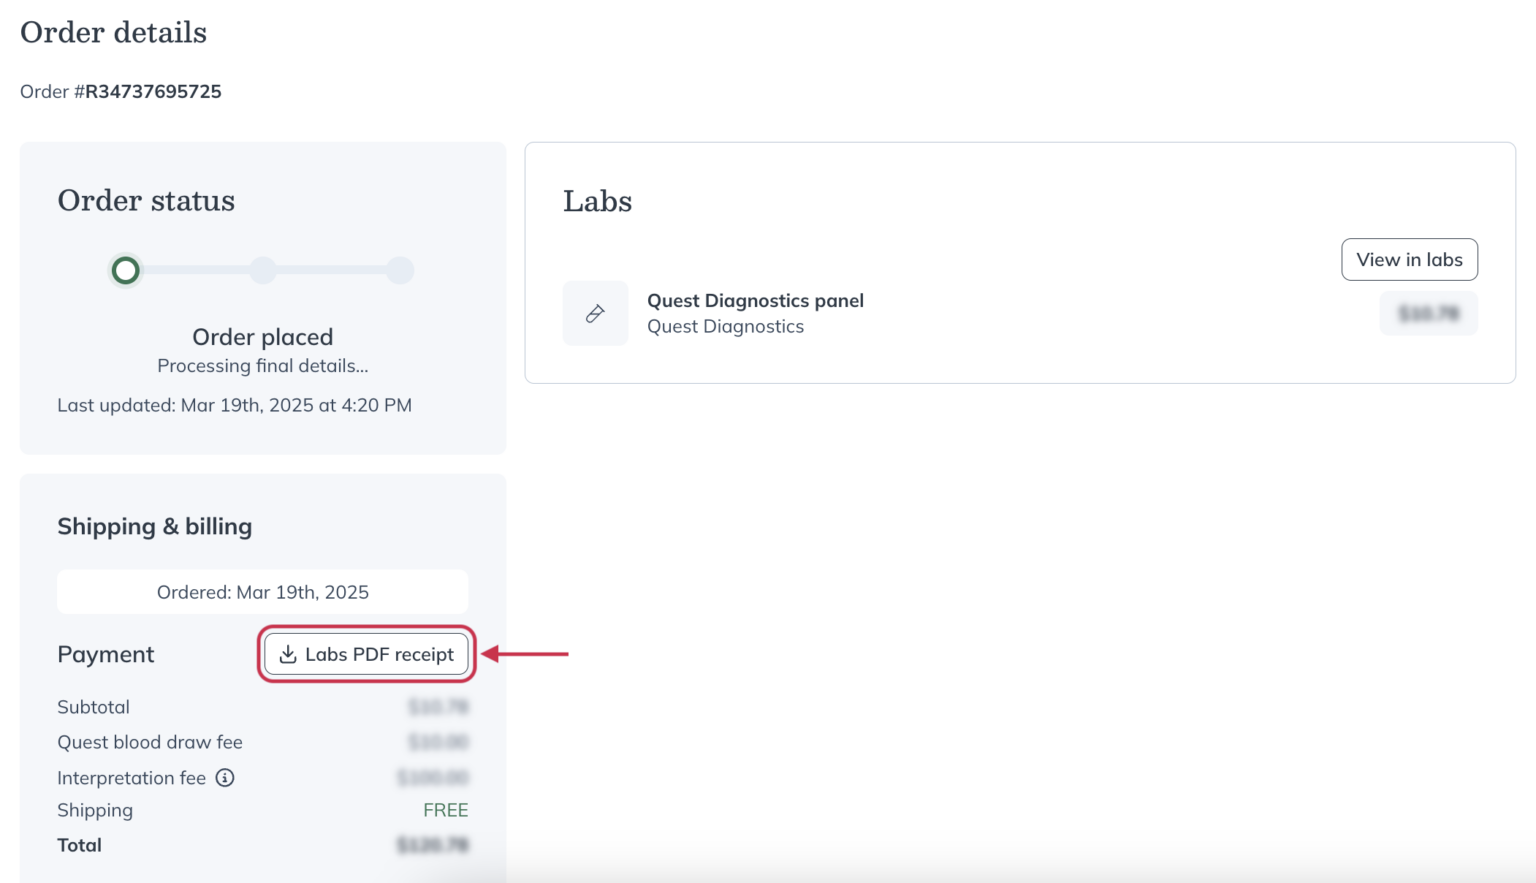Click the blurred price badge in the Labs card
The image size is (1536, 883).
pos(1428,313)
